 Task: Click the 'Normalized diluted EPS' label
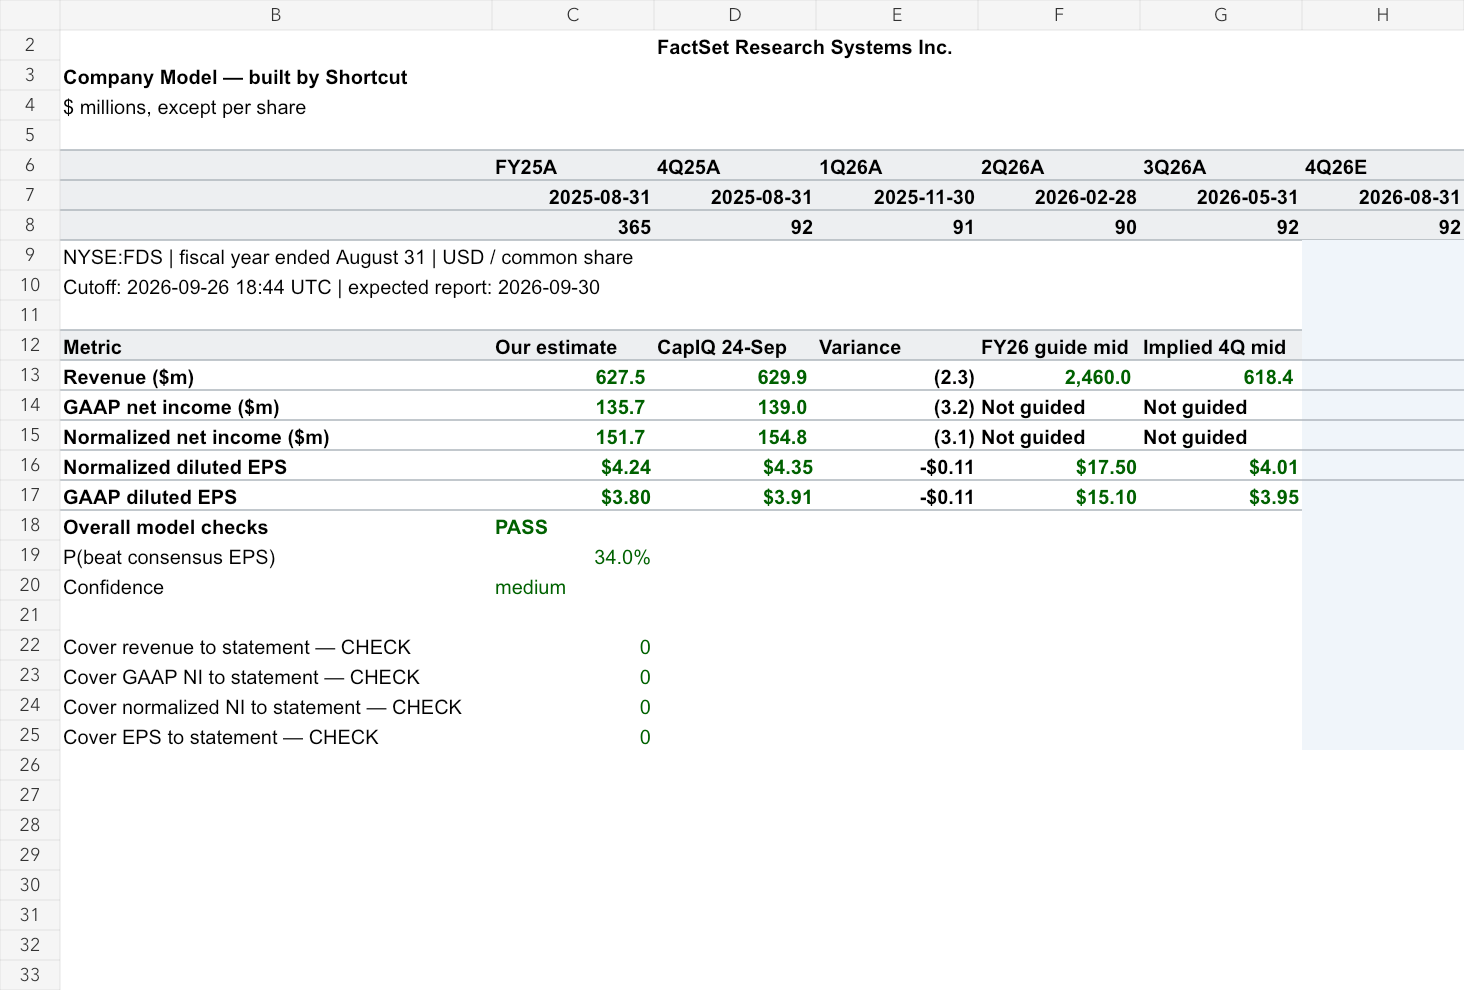tap(175, 467)
